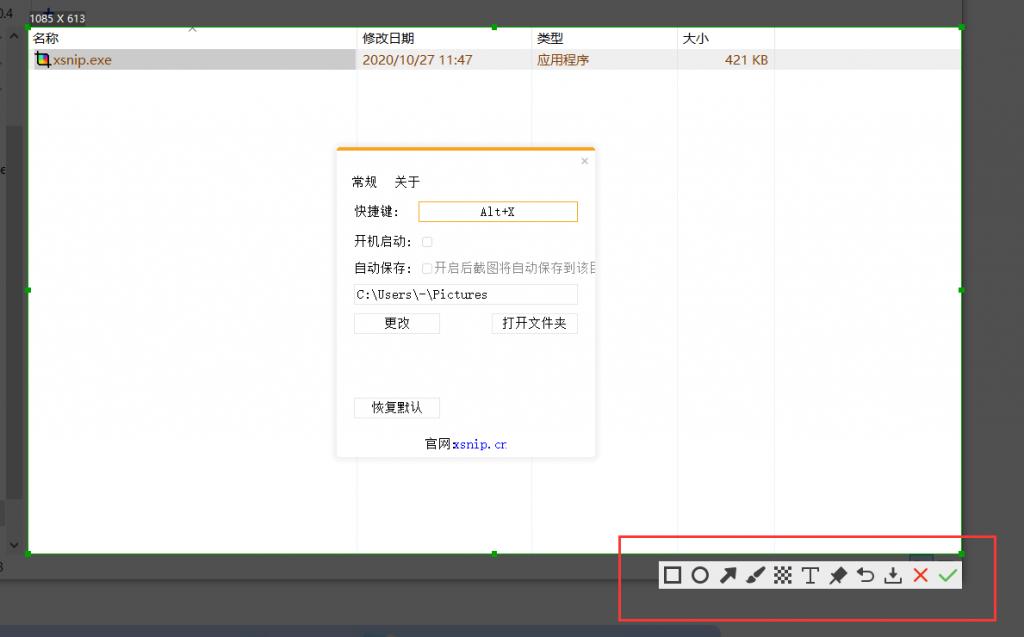Open the xsnip.cr official website link
The height and width of the screenshot is (637, 1024).
(479, 444)
